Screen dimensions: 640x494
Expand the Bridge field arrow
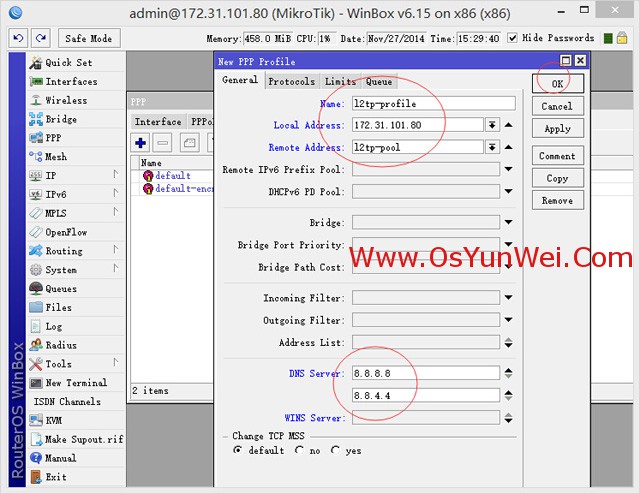pos(509,222)
